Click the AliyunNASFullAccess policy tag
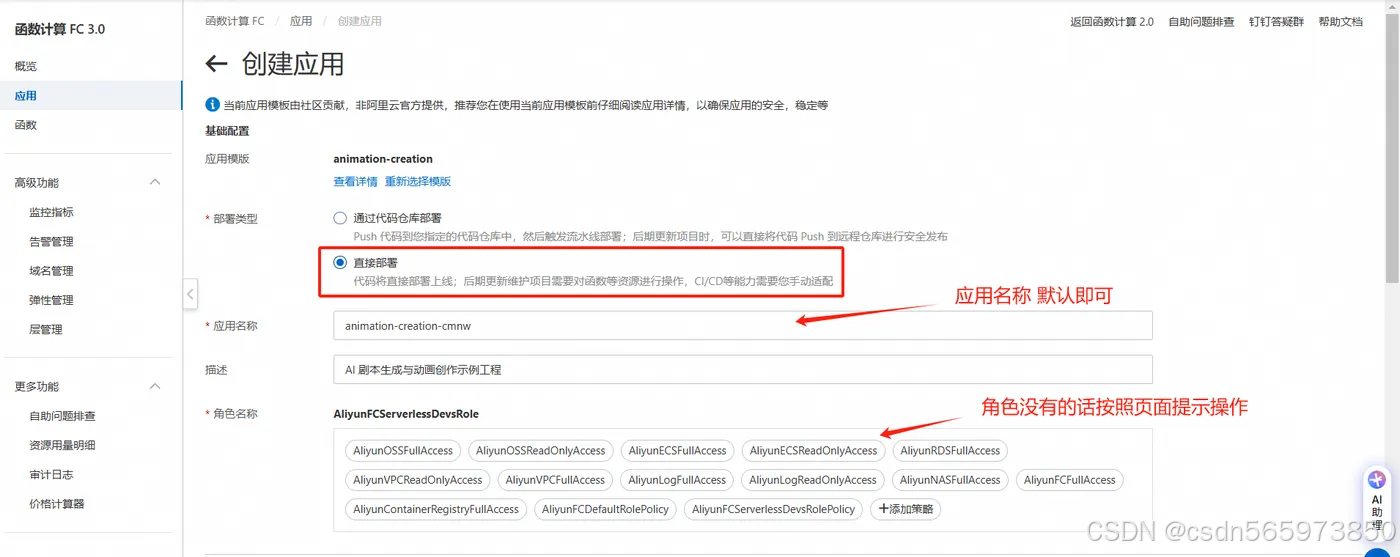 click(x=950, y=480)
